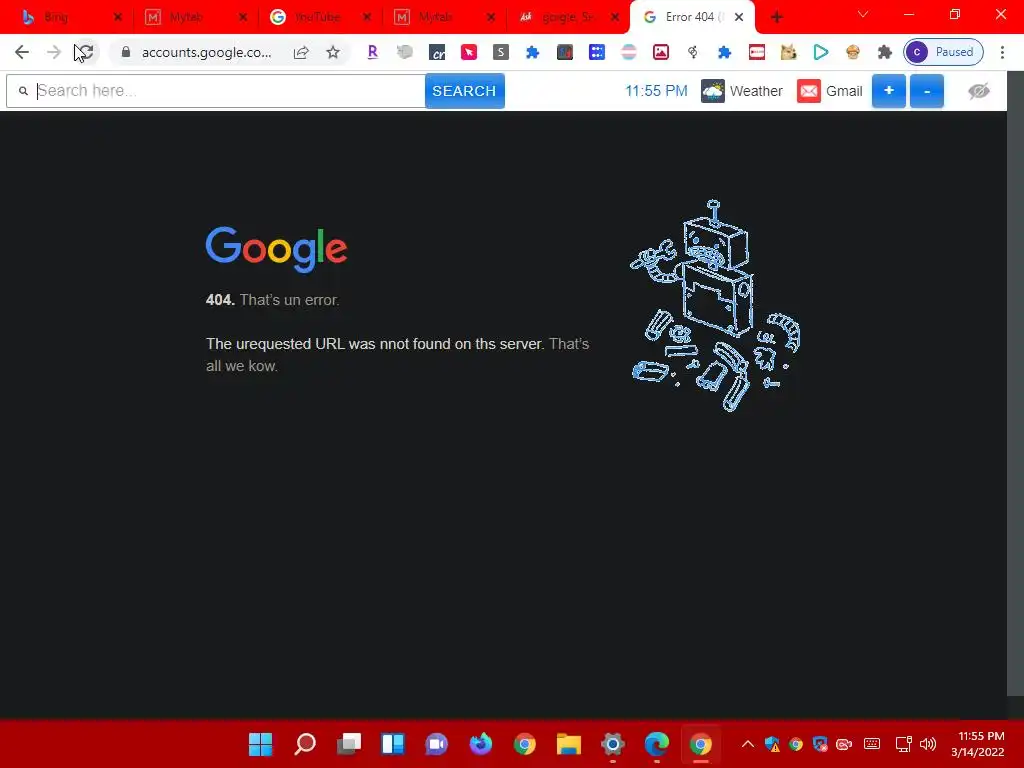Open the taskbar clock and date
This screenshot has width=1024, height=768.
pos(978,744)
